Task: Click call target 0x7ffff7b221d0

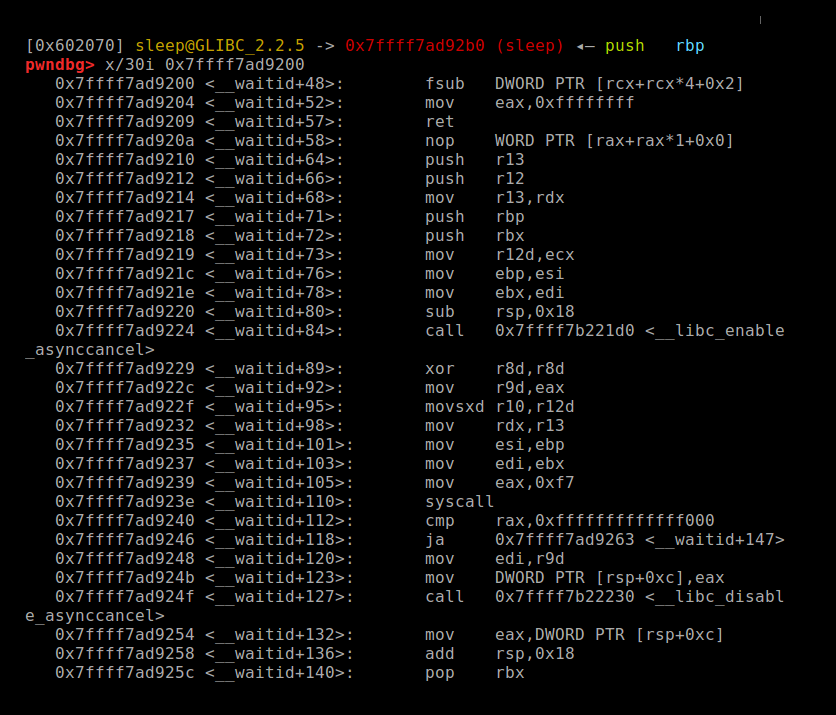Action: click(565, 331)
